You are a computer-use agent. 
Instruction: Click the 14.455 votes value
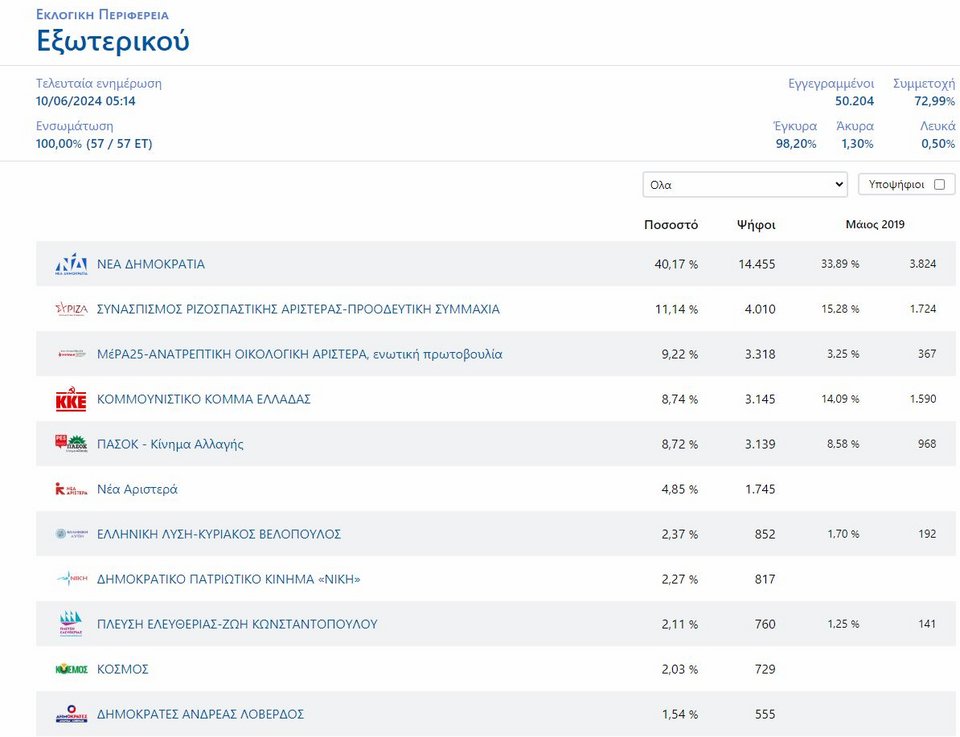(x=757, y=264)
